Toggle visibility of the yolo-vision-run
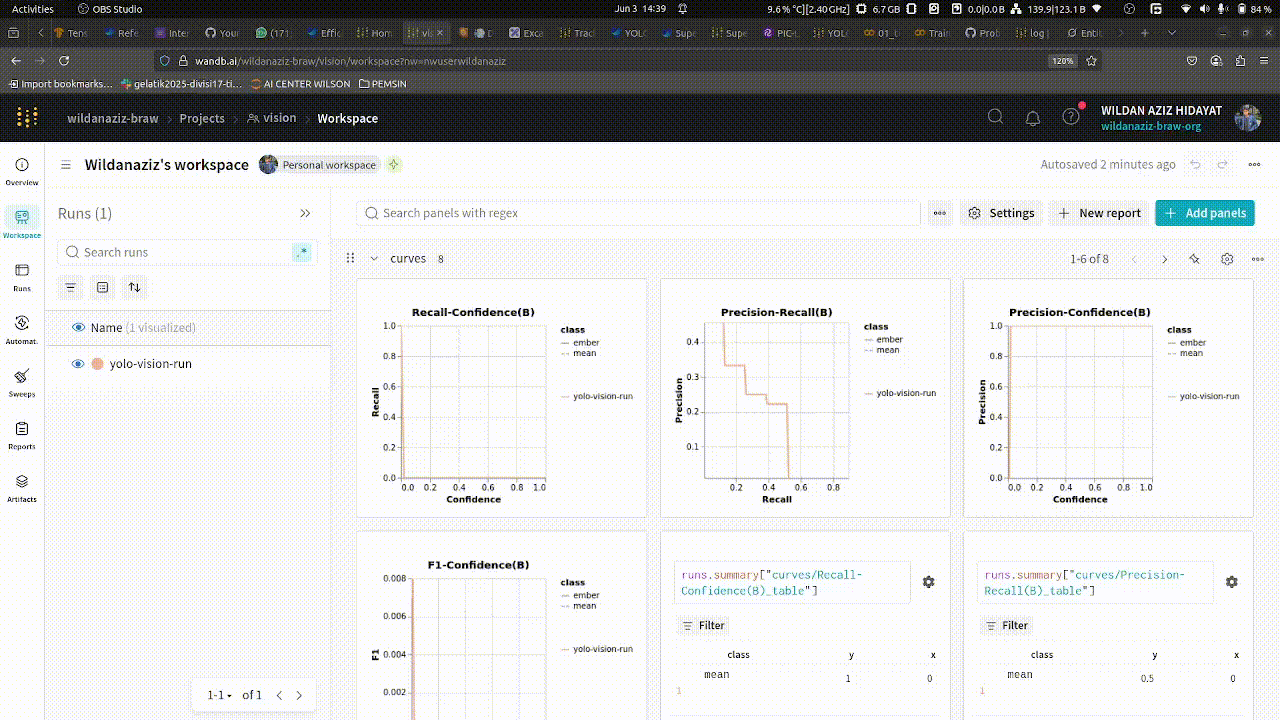This screenshot has width=1280, height=720. (77, 363)
